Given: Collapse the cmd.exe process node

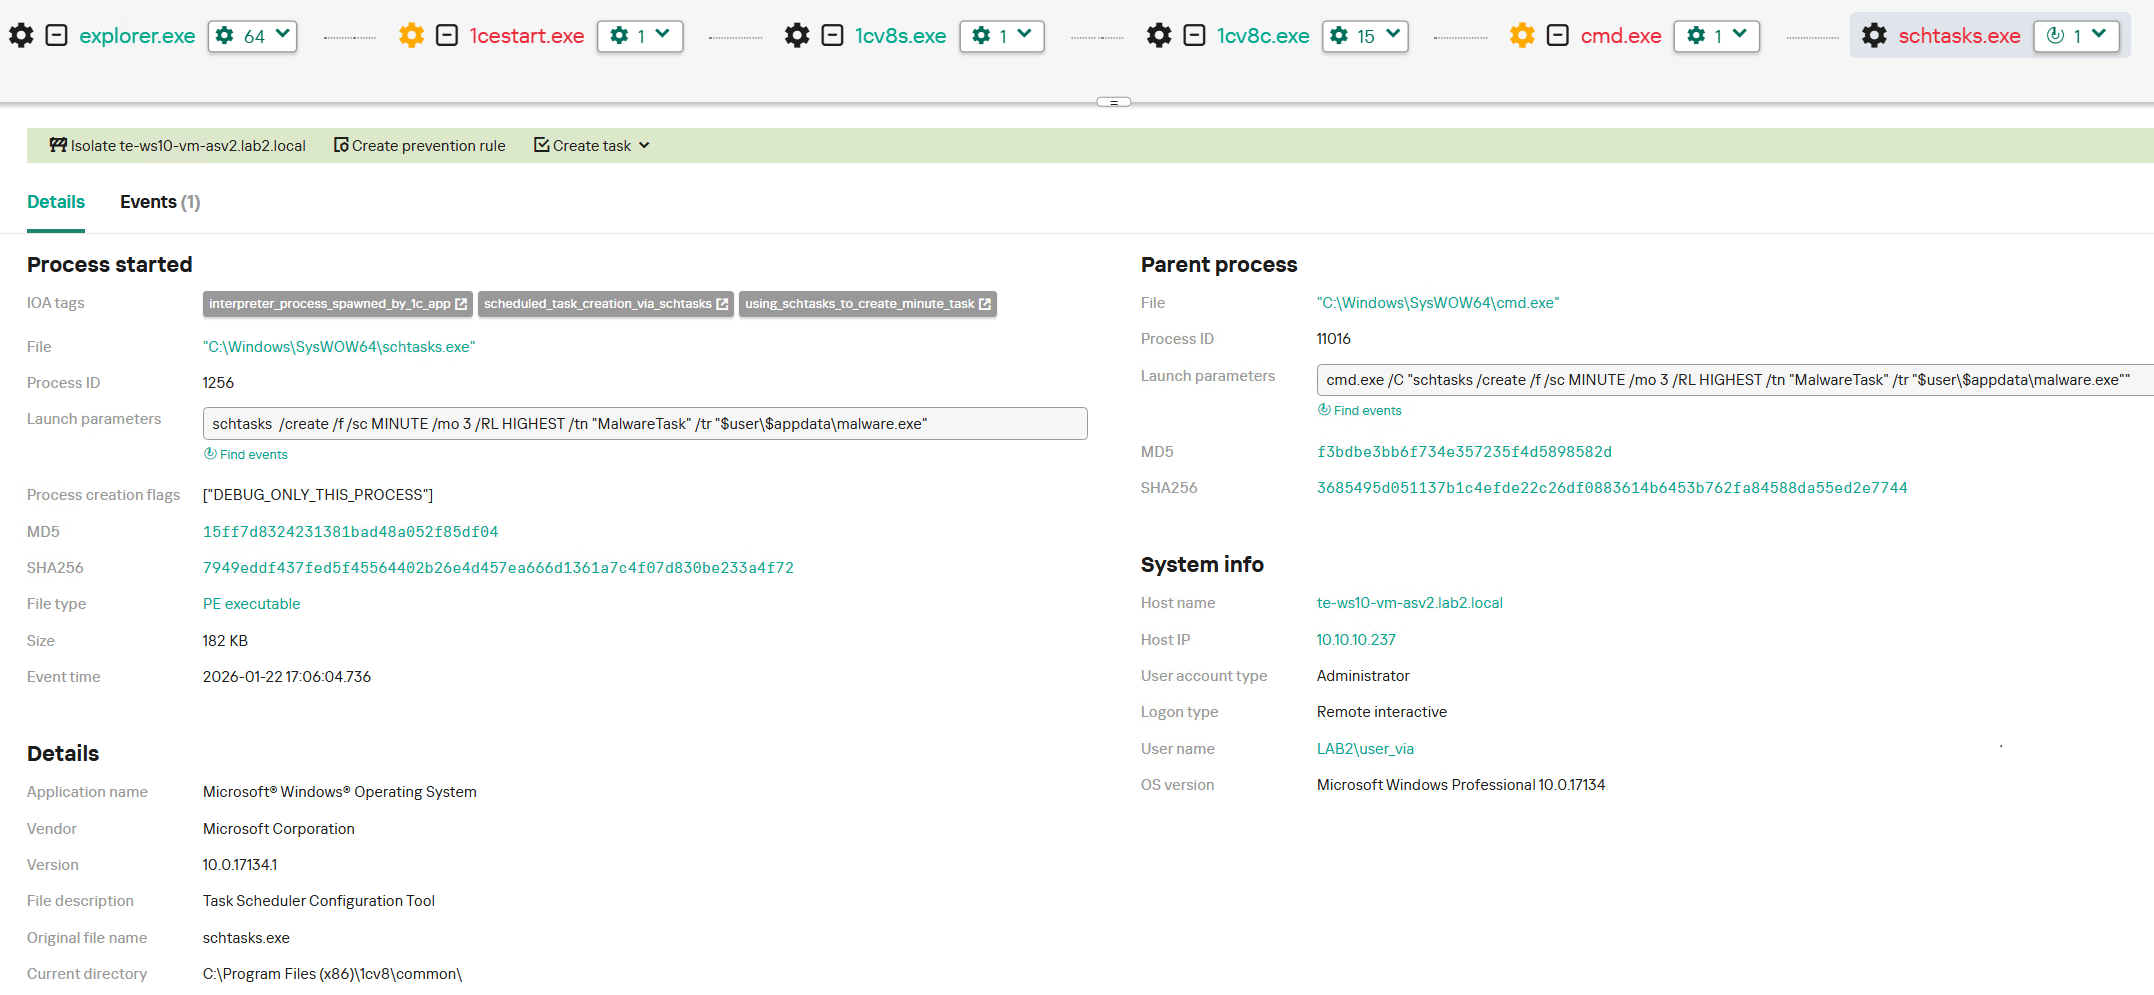Looking at the screenshot, I should point(1557,36).
